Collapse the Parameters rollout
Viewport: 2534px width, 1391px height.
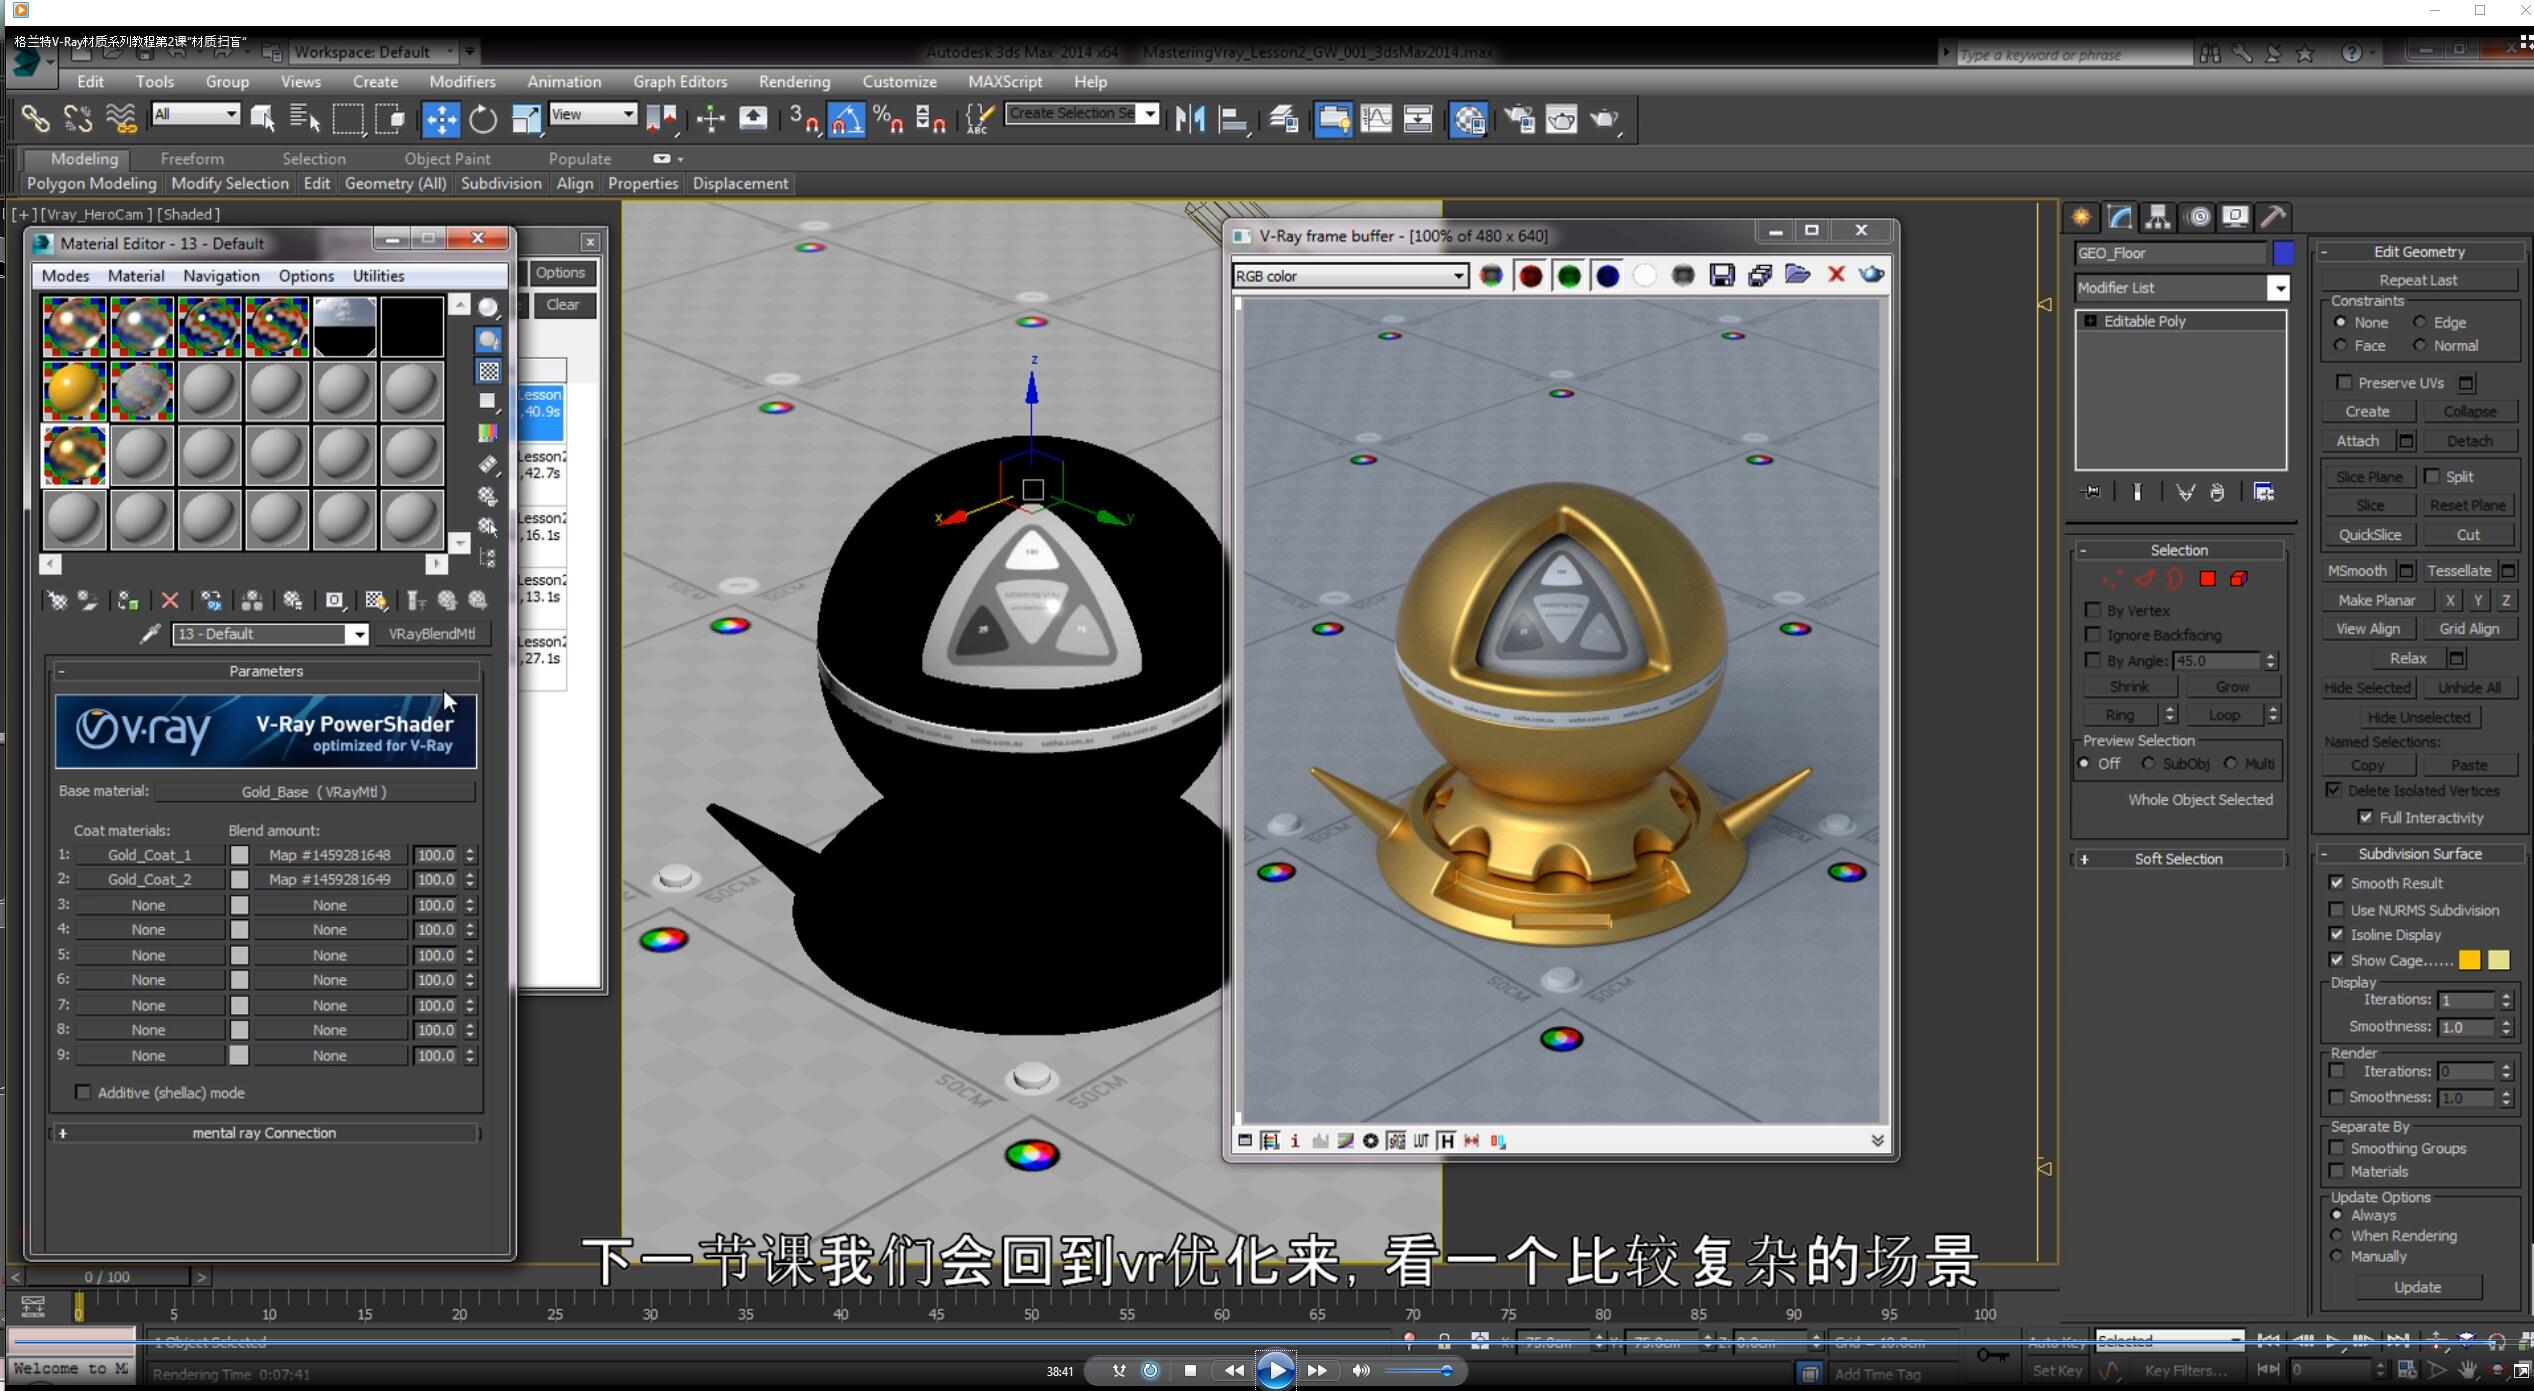pos(265,671)
